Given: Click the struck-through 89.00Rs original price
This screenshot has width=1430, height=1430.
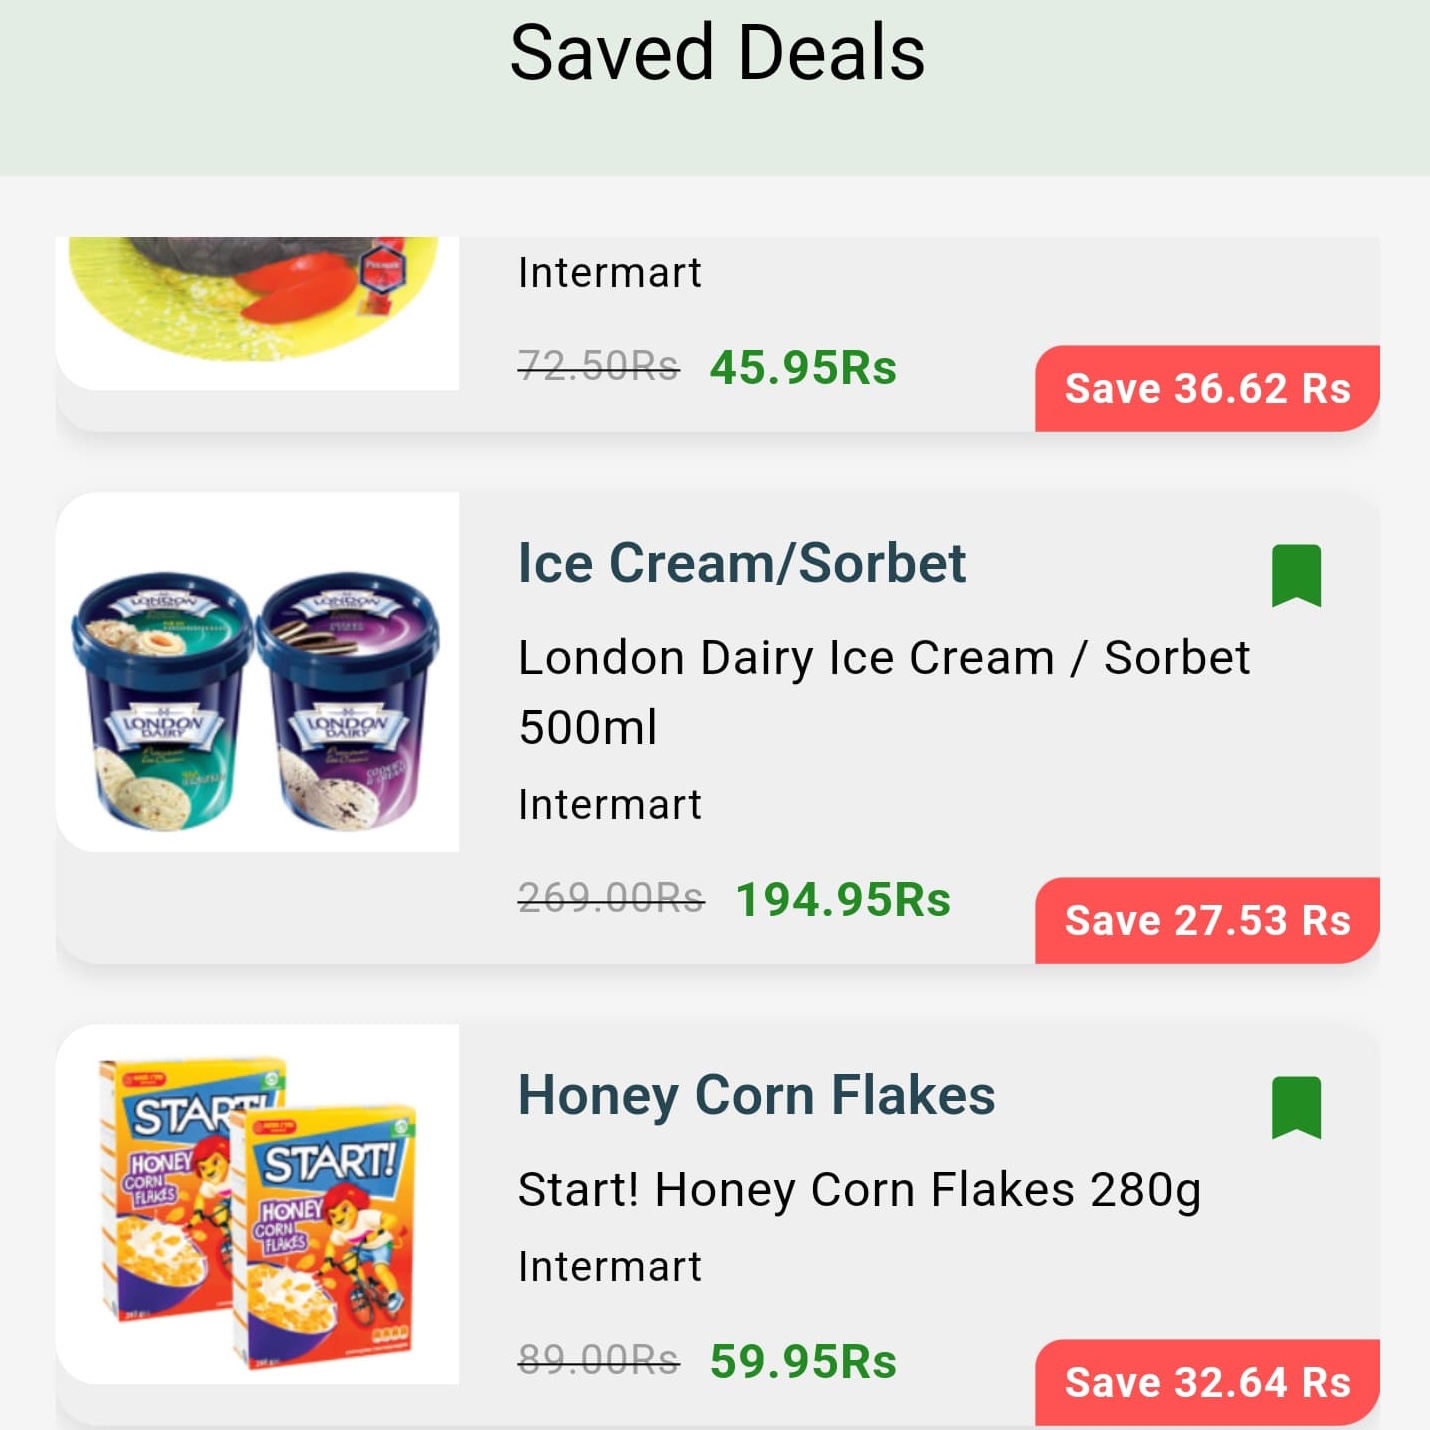Looking at the screenshot, I should tap(597, 1358).
